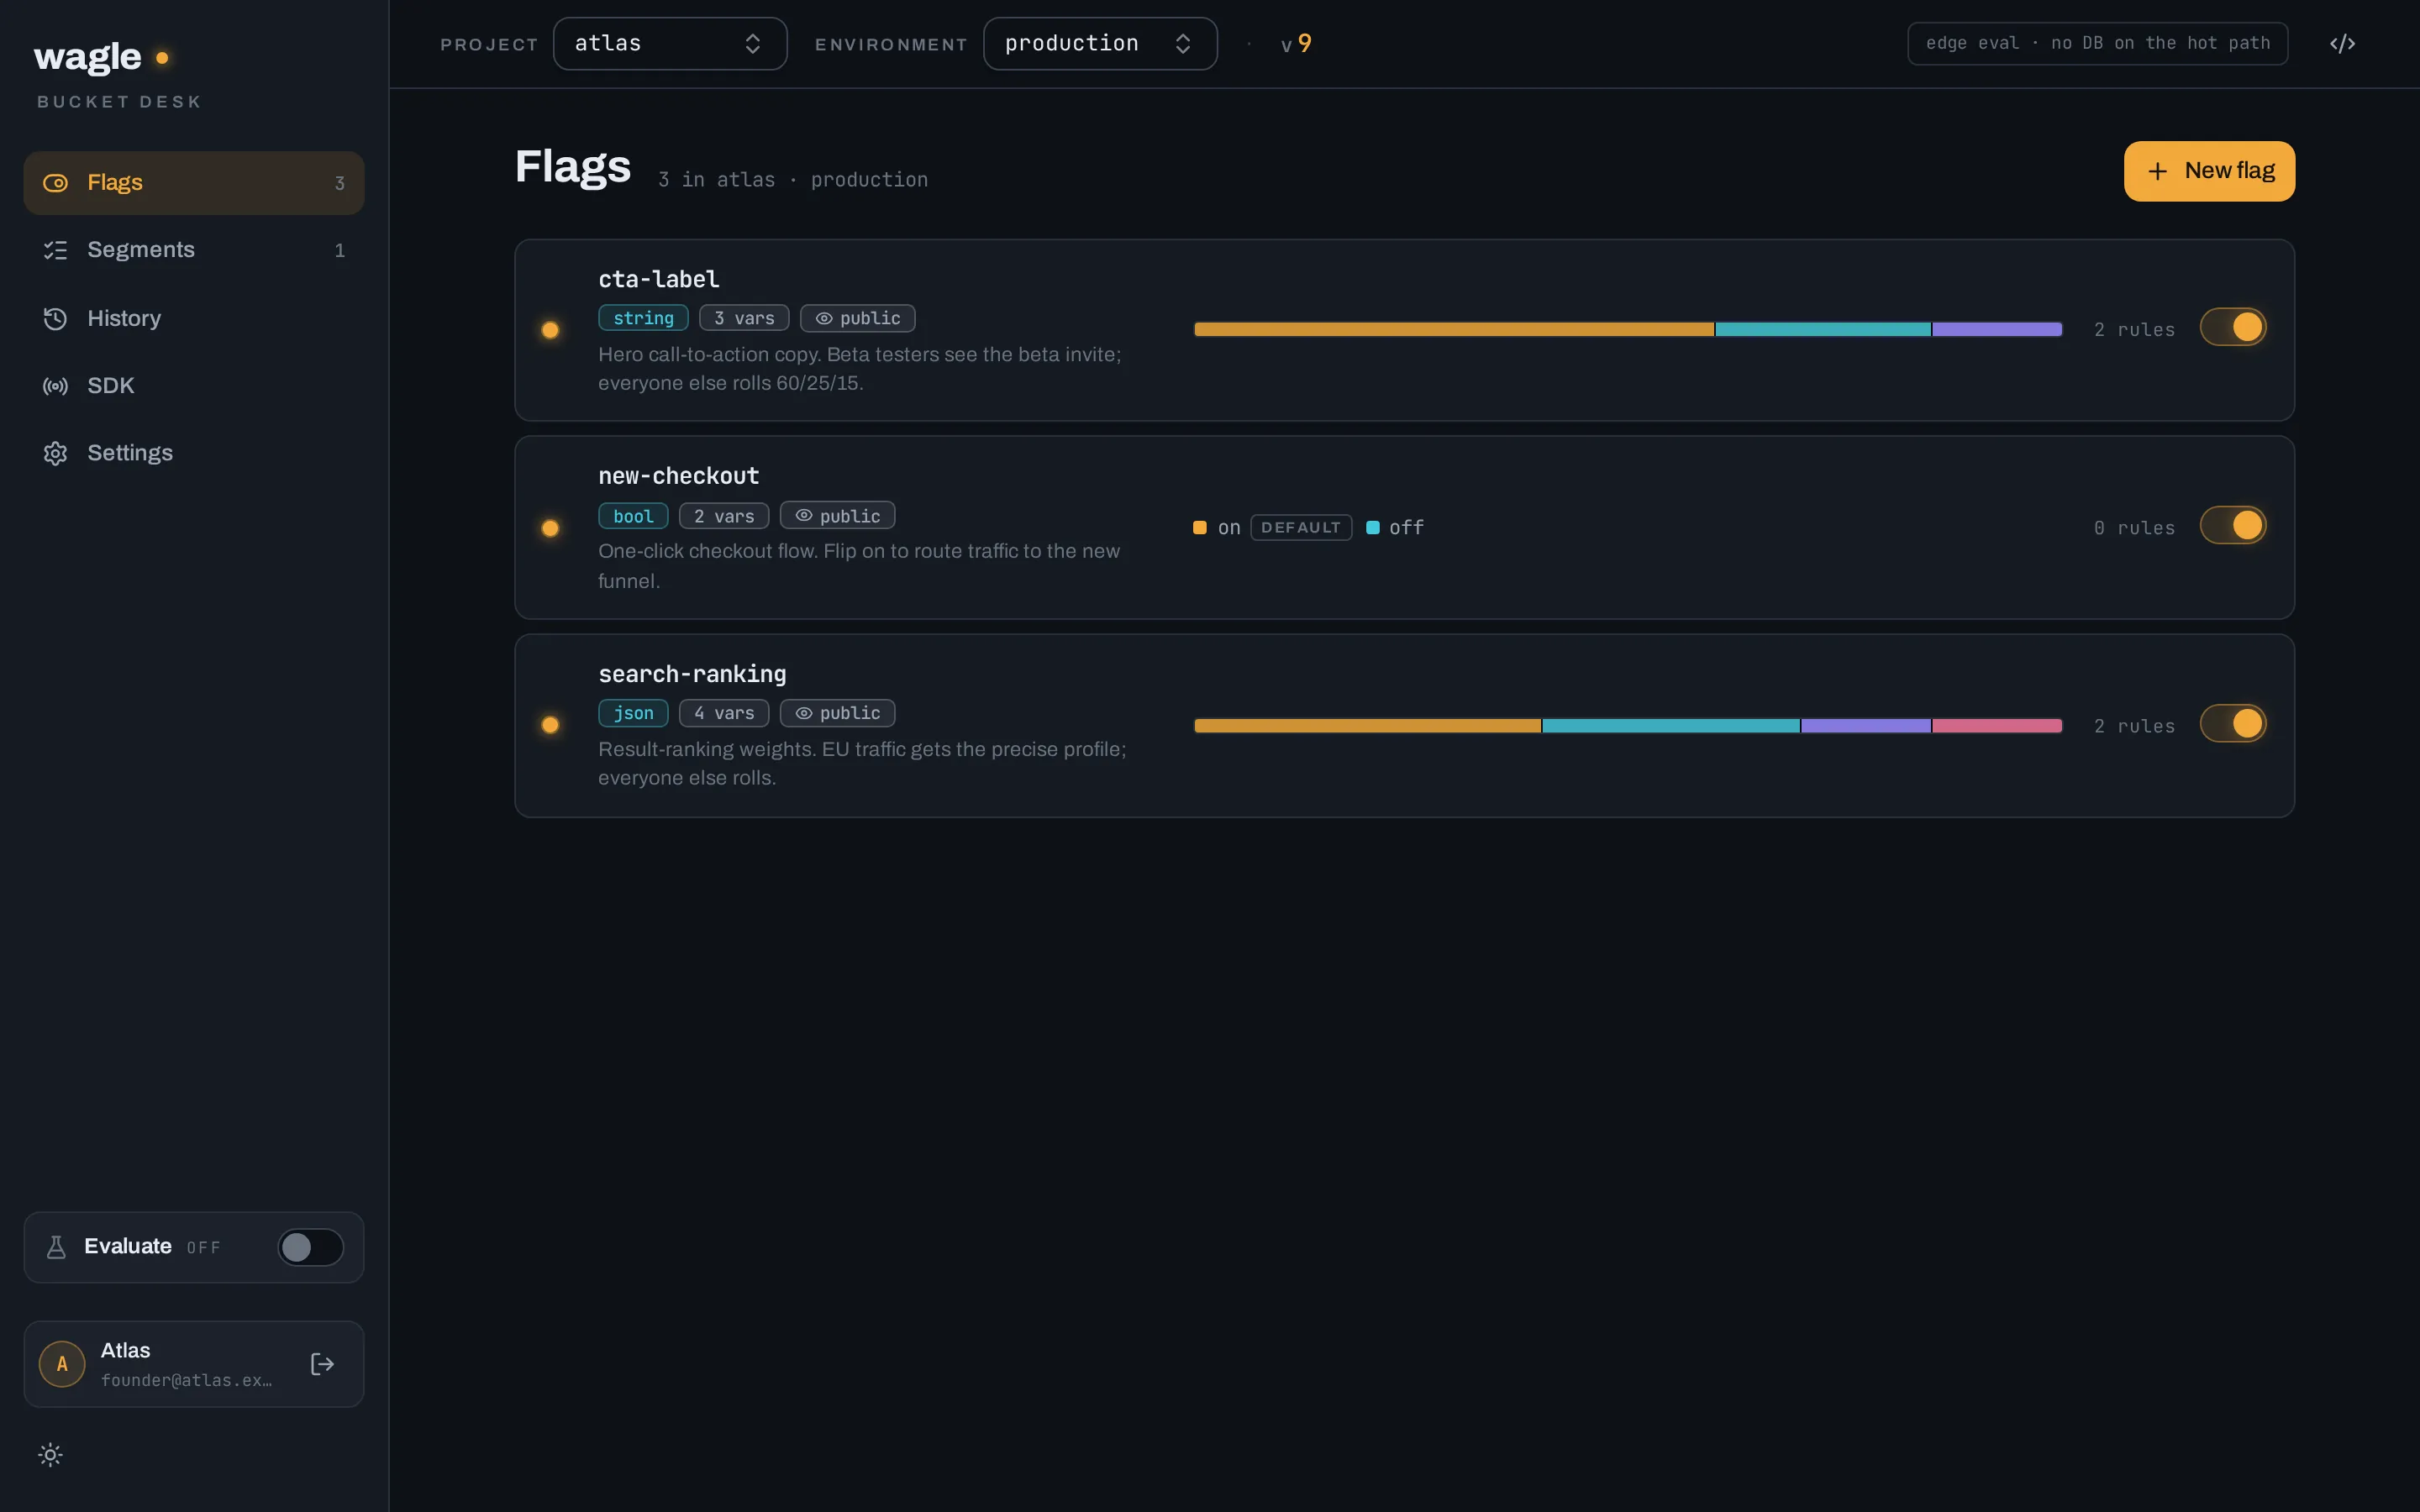This screenshot has width=2420, height=1512.
Task: Click purple segment of cta-label rollout bar
Action: pos(1997,329)
